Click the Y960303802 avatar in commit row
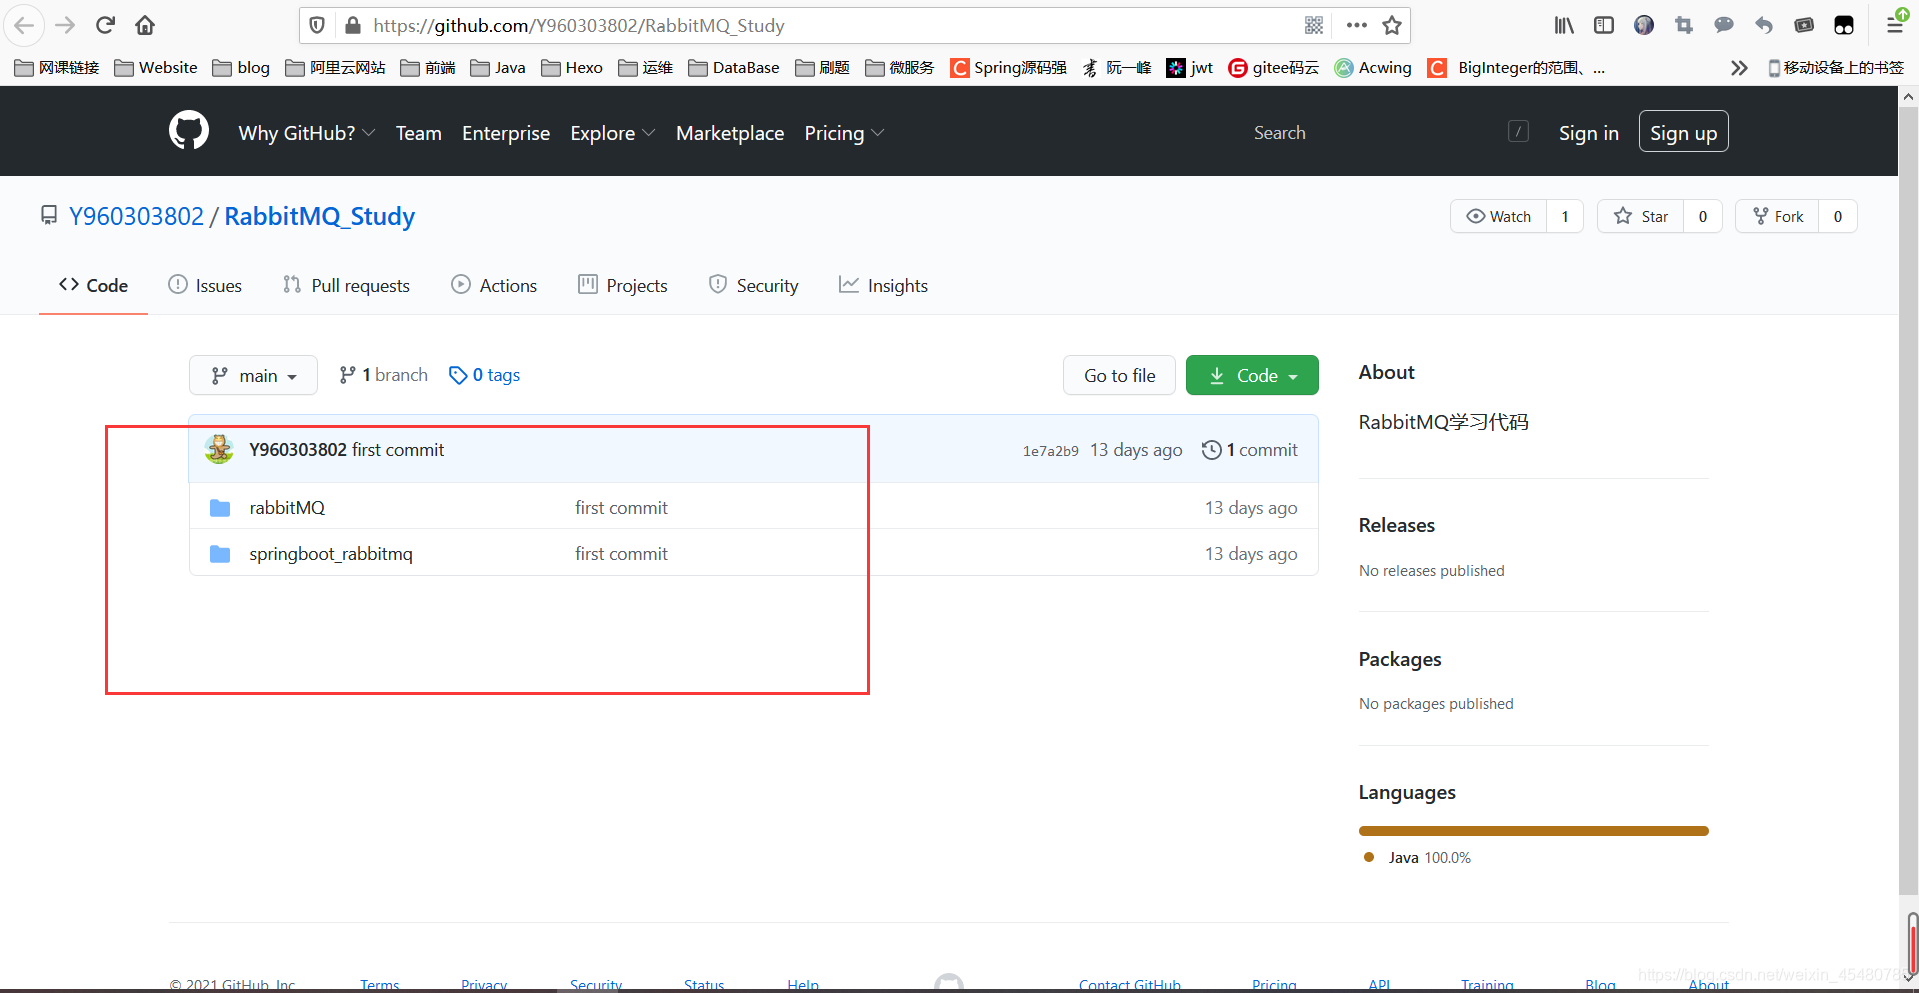Viewport: 1919px width, 993px height. [x=219, y=449]
